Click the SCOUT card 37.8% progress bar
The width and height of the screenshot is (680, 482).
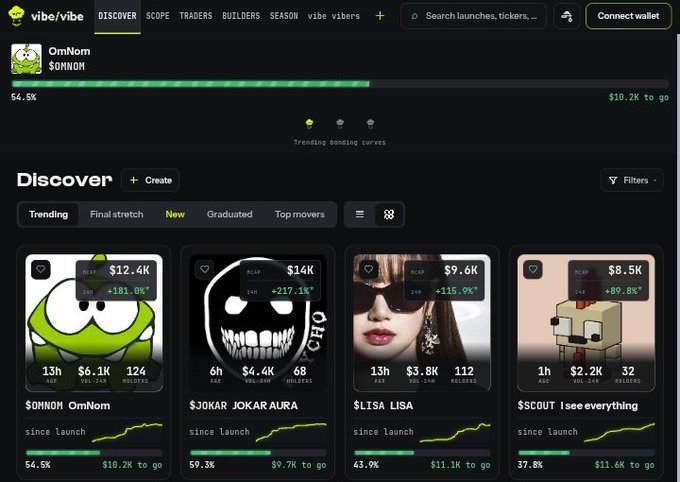click(x=586, y=452)
